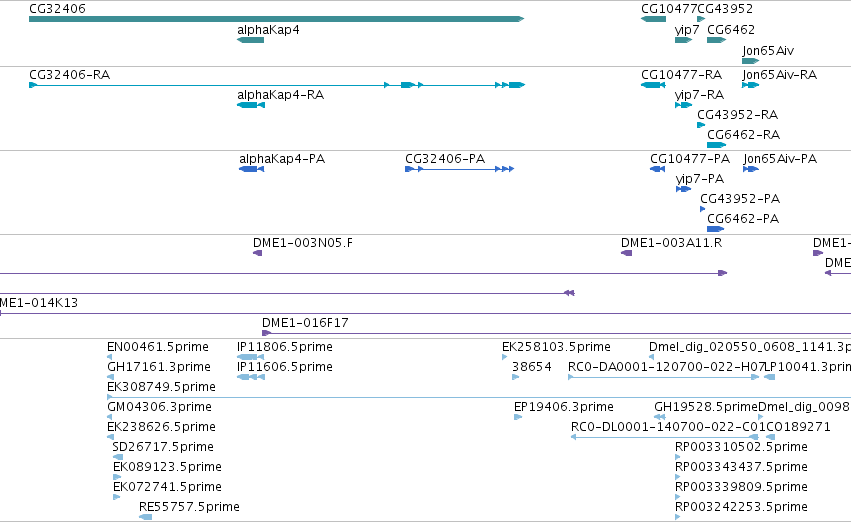Click the alphaKap4-PA protein glyph
The image size is (851, 522).
(252, 169)
